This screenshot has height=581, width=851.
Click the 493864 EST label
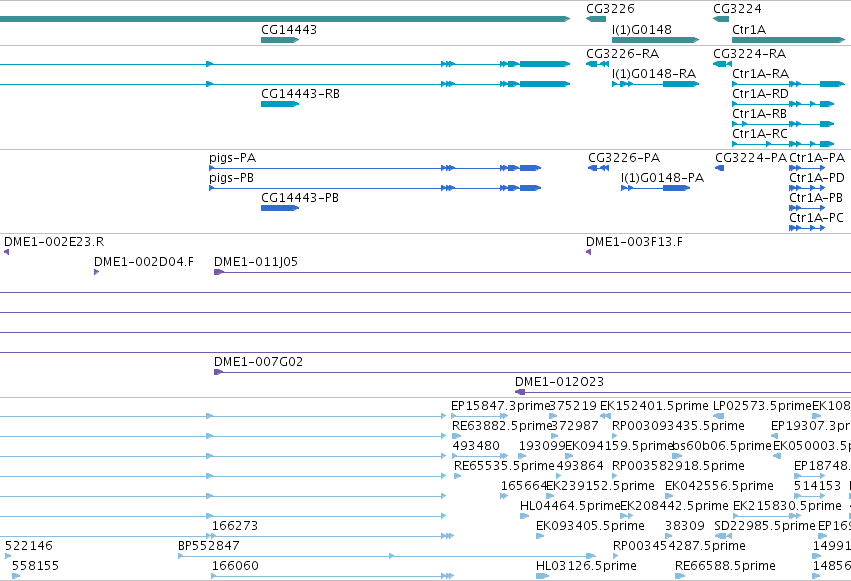(x=580, y=466)
